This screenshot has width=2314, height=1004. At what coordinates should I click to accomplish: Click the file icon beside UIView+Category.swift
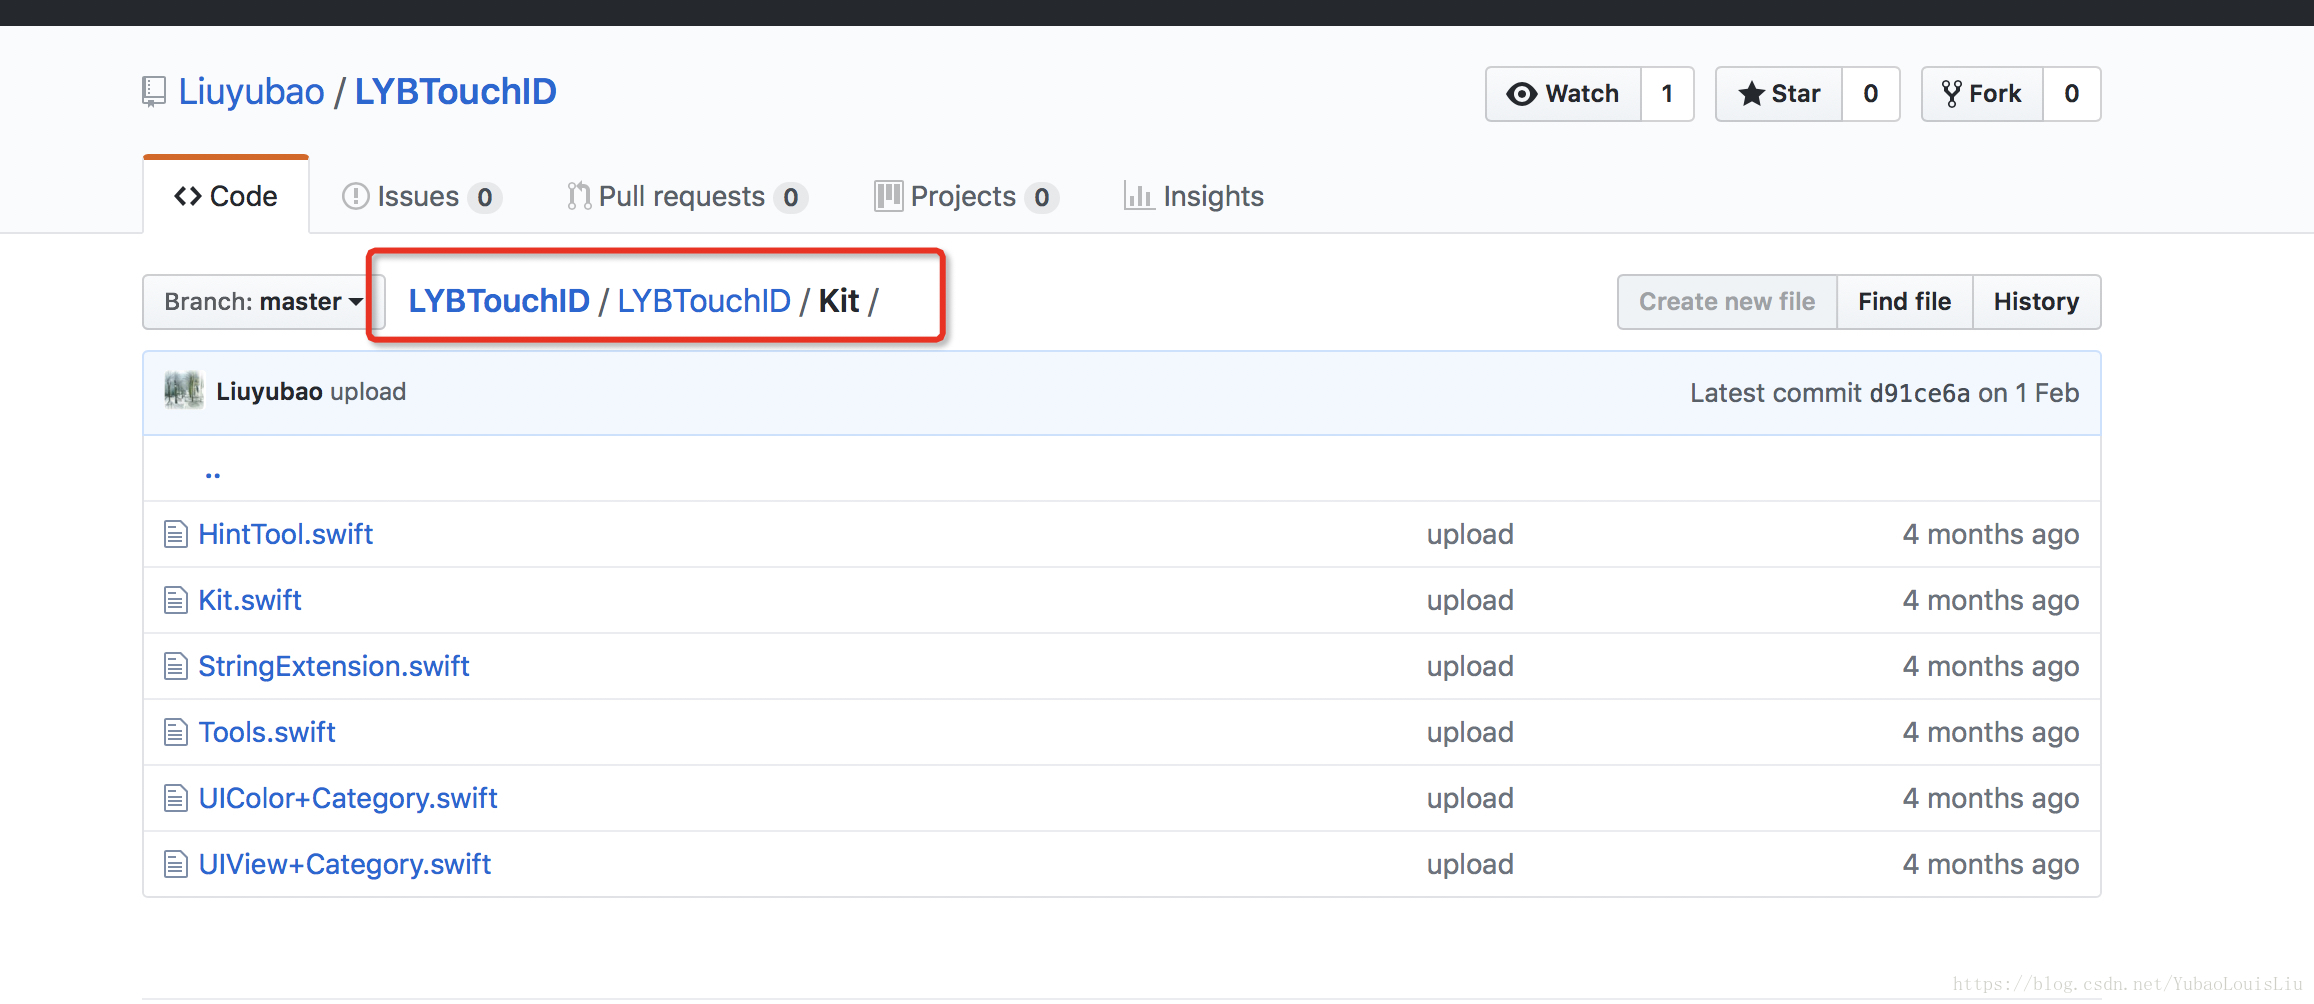[176, 865]
